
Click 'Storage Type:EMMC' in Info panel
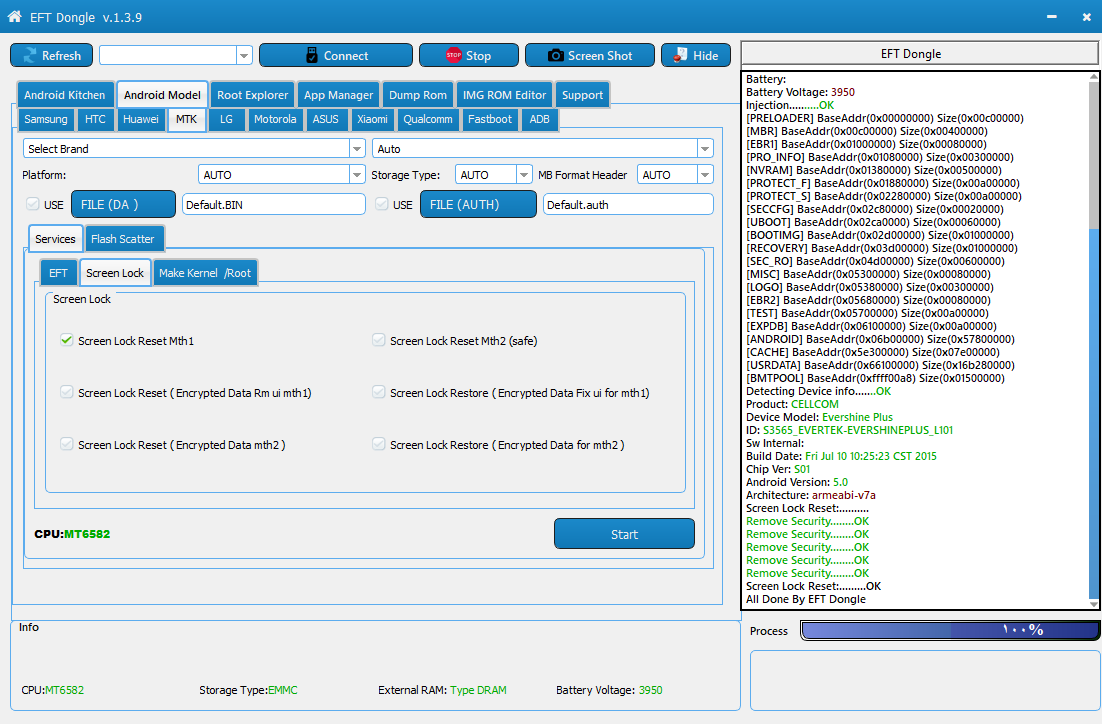(x=248, y=690)
